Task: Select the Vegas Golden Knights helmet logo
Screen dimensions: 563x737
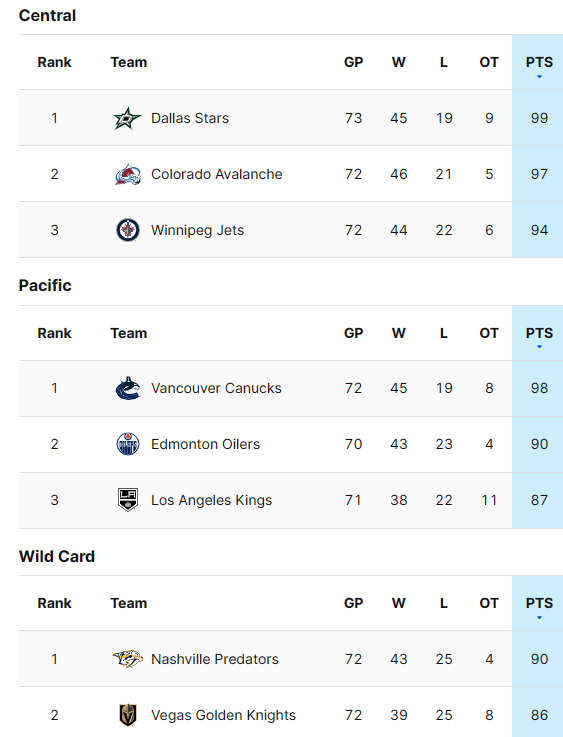Action: [x=127, y=715]
